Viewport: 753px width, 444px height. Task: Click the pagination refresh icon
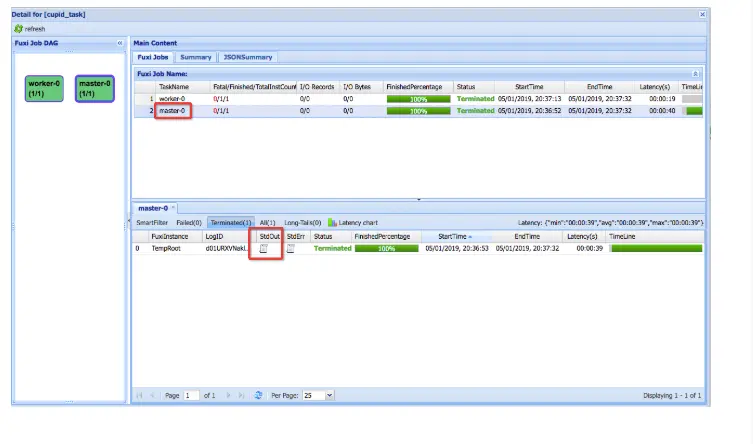click(x=258, y=396)
